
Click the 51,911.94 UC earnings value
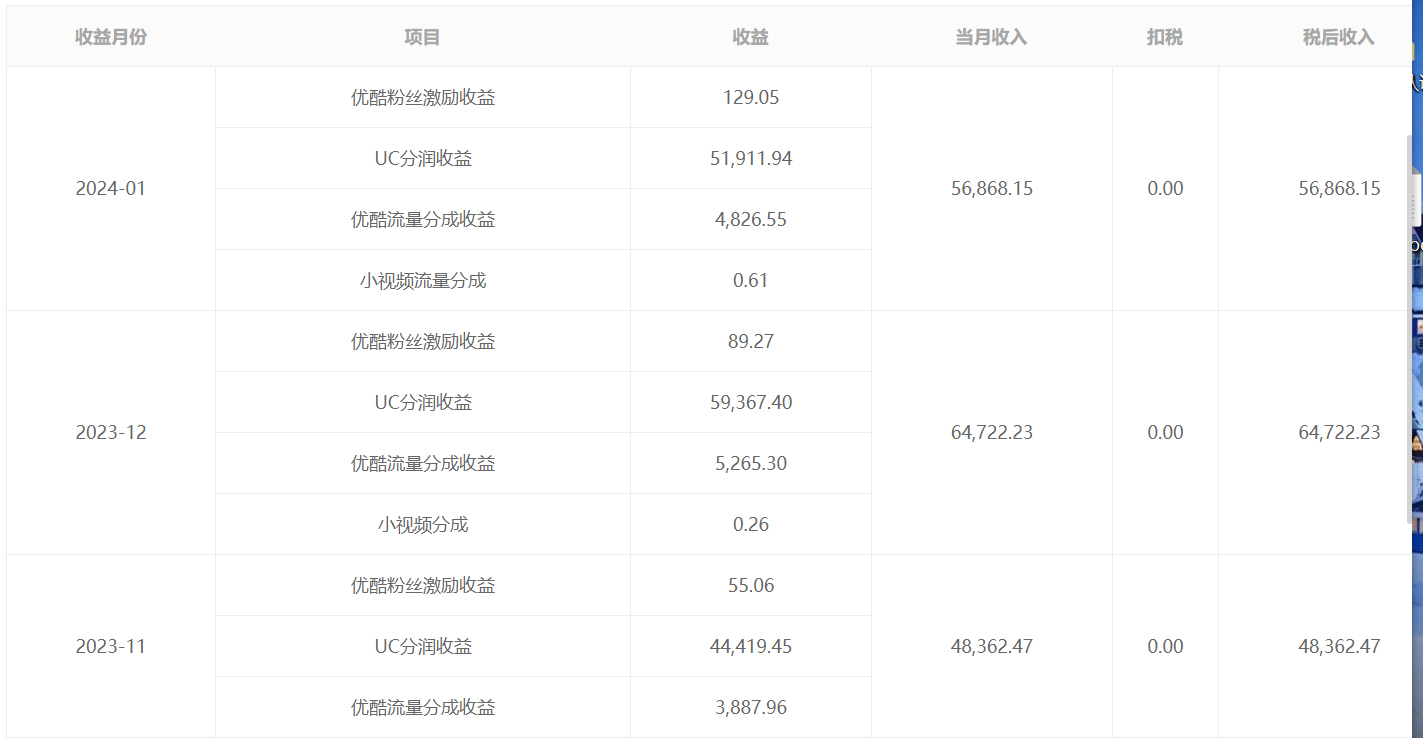pos(750,158)
